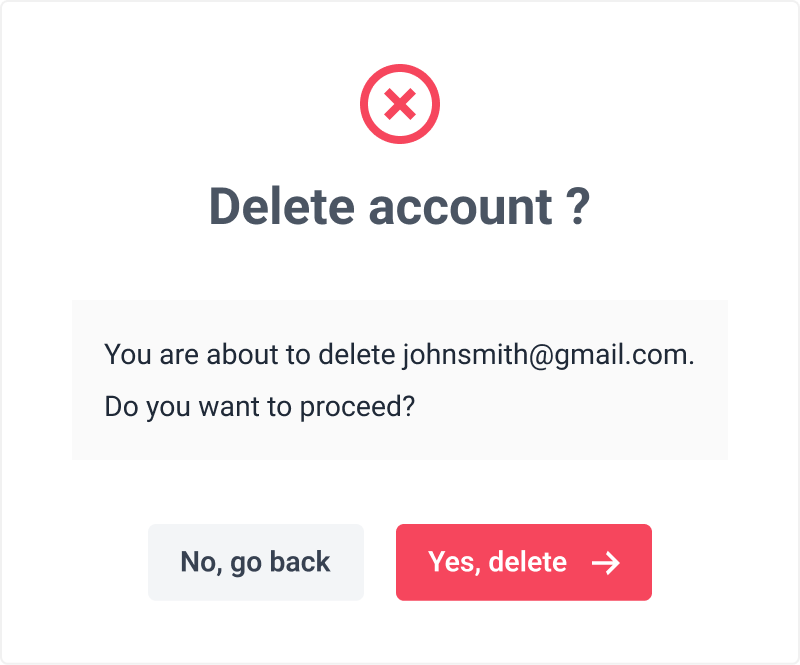The height and width of the screenshot is (665, 800).
Task: Click the You are about to delete text
Action: point(249,354)
